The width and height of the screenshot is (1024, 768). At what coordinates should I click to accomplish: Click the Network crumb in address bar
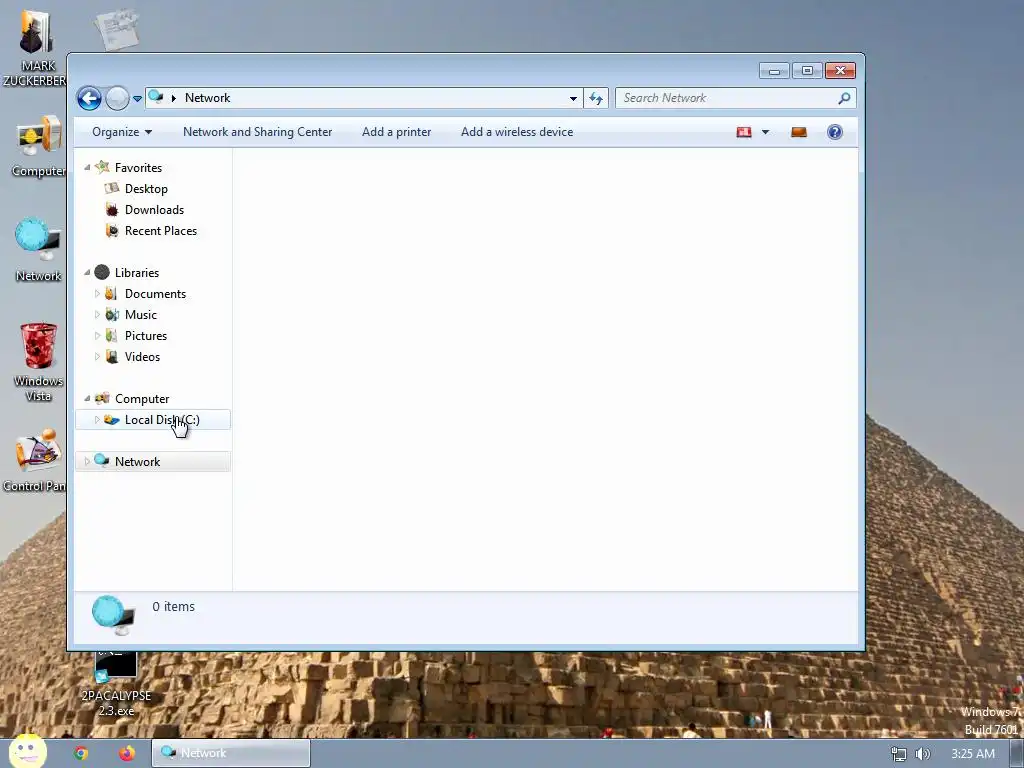(207, 98)
